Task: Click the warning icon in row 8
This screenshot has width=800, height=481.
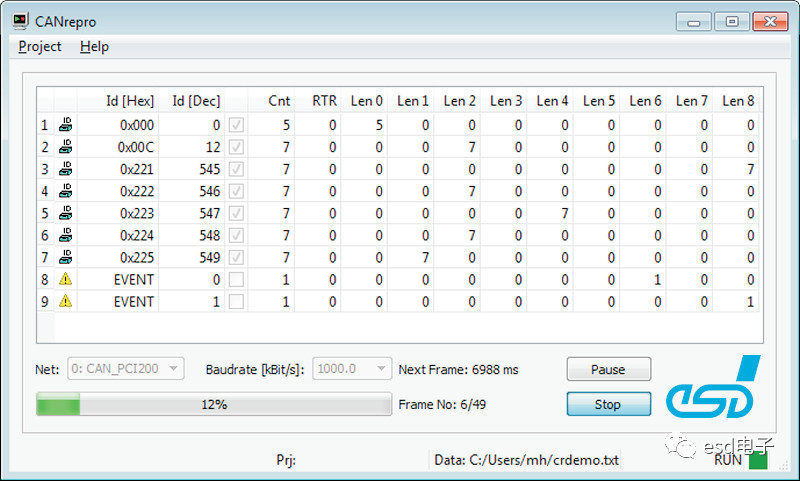Action: 66,279
